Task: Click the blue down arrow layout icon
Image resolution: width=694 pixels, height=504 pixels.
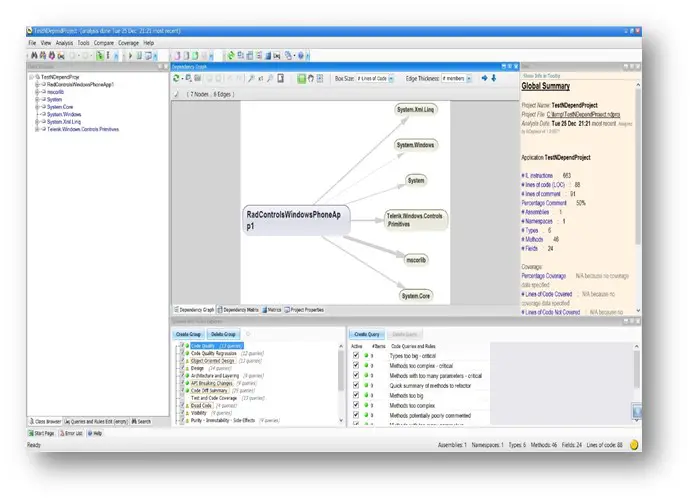Action: 494,78
